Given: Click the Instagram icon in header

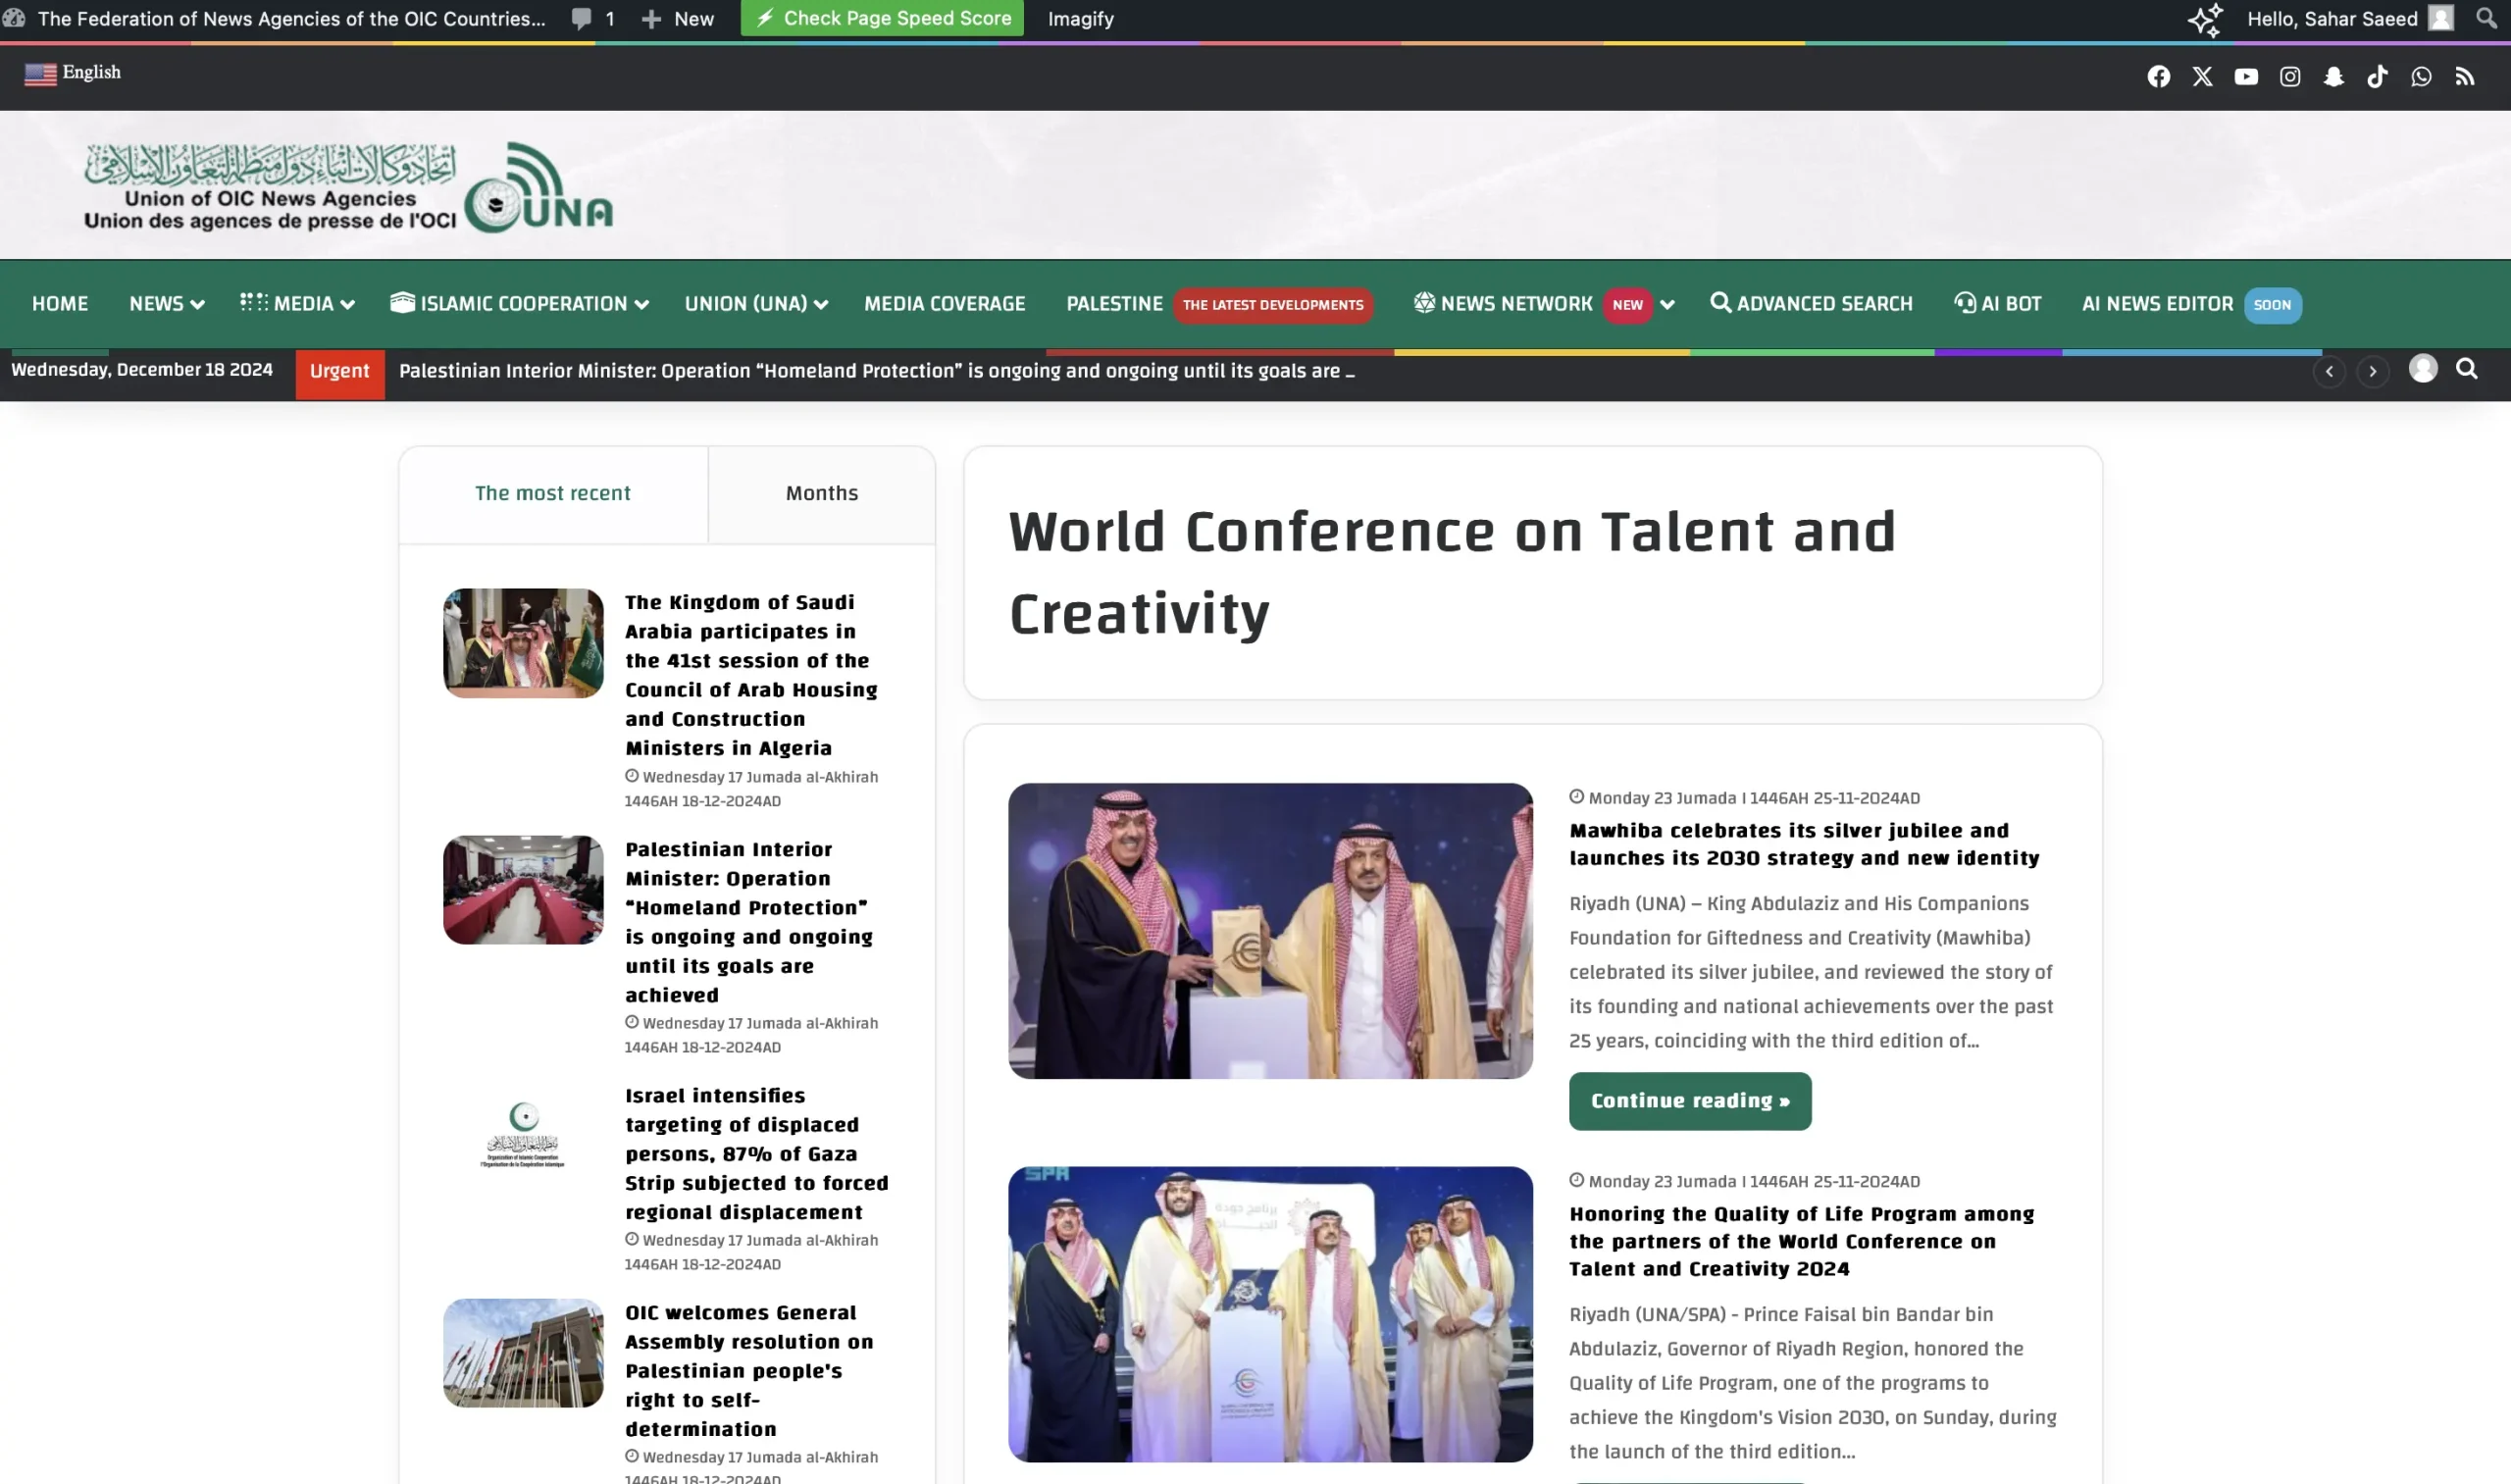Looking at the screenshot, I should click(2289, 77).
